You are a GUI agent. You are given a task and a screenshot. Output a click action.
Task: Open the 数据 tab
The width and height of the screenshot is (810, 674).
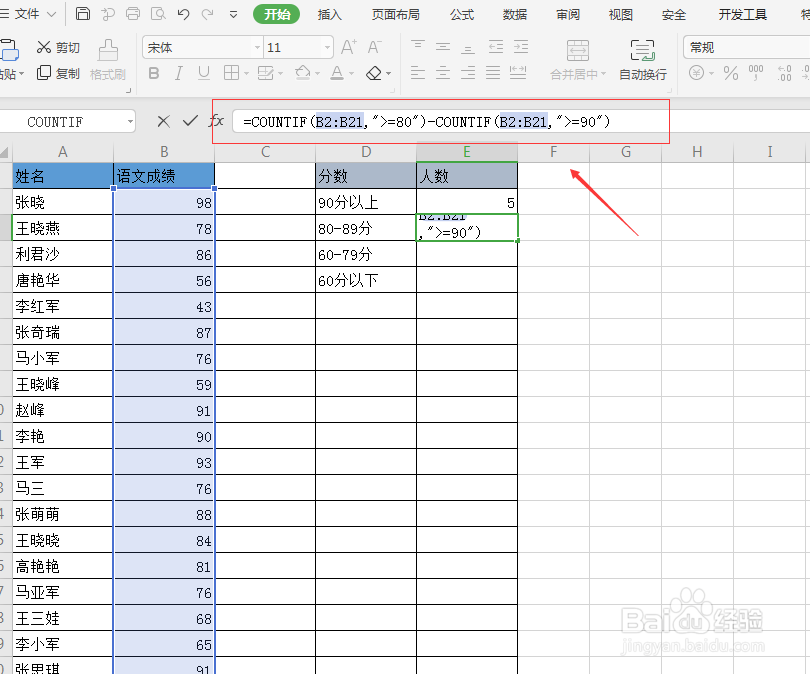pyautogui.click(x=515, y=14)
